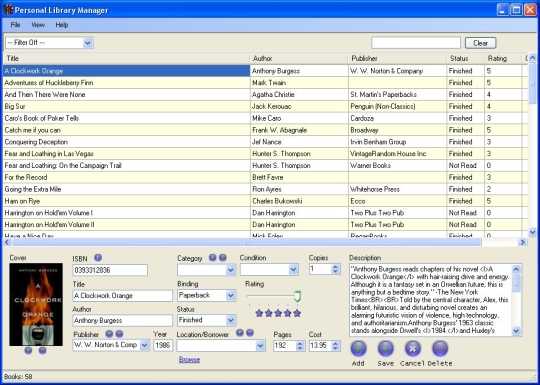Click the Rating slider handle
Image resolution: width=540 pixels, height=385 pixels.
298,296
